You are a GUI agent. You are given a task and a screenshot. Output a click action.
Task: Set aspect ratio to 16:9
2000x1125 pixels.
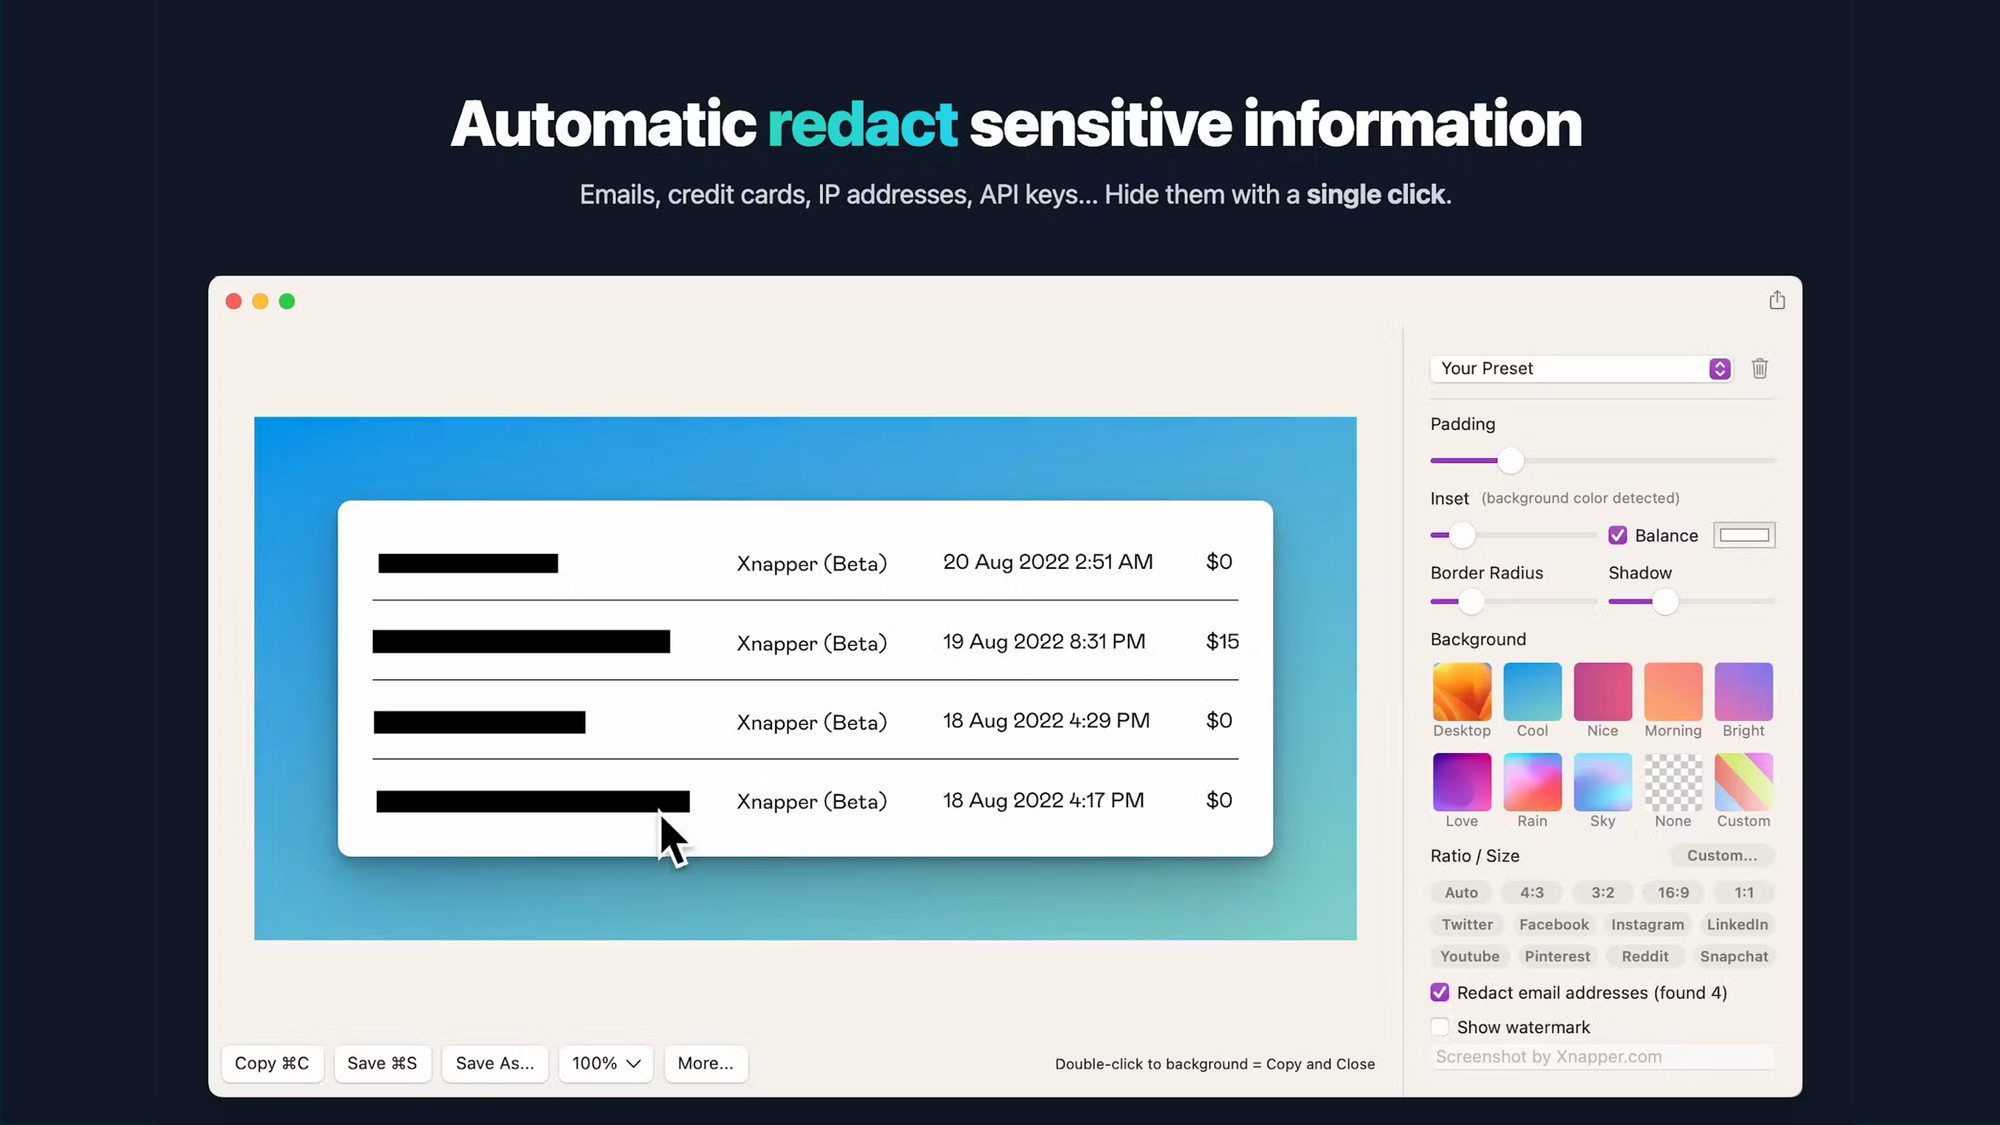click(x=1673, y=892)
